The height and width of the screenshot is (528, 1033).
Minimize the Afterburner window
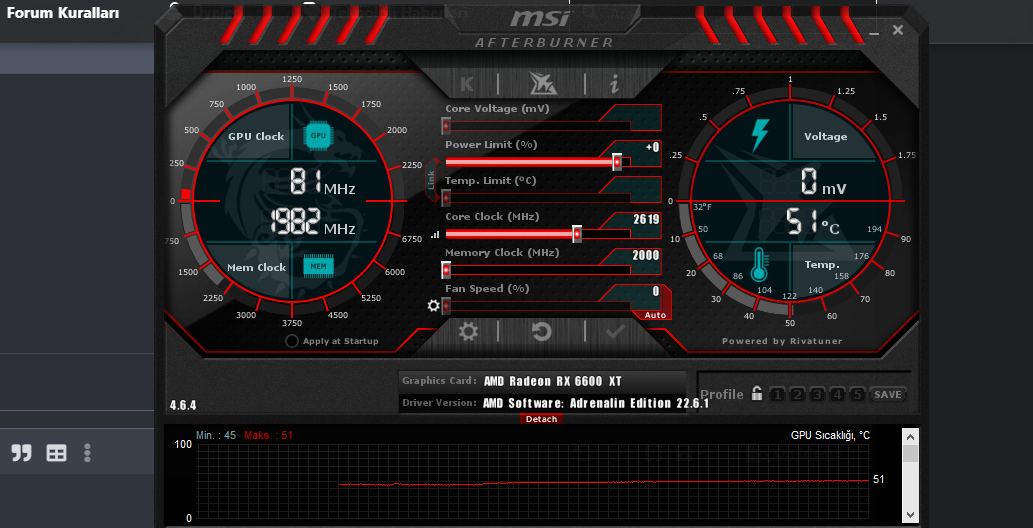[x=874, y=32]
